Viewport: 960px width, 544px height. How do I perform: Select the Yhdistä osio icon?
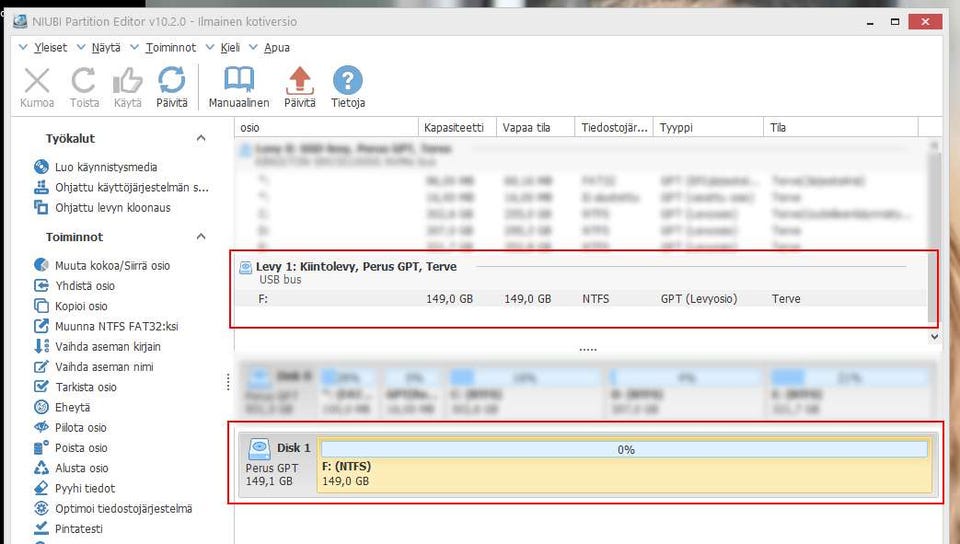[41, 285]
